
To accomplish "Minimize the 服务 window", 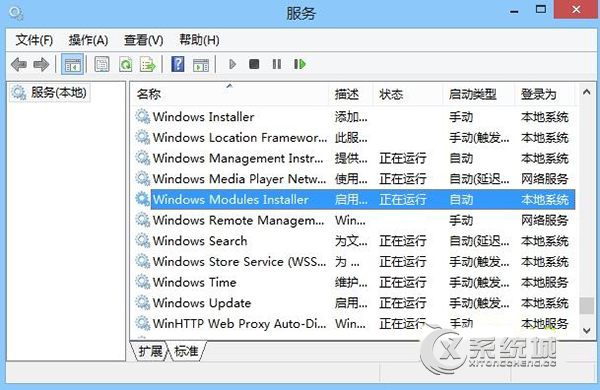I will pyautogui.click(x=514, y=11).
